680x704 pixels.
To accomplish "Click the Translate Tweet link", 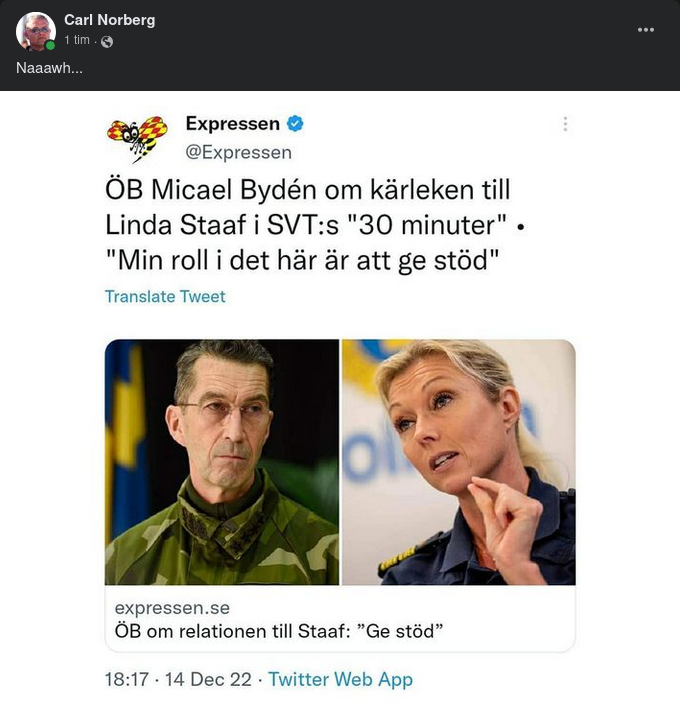I will 165,297.
